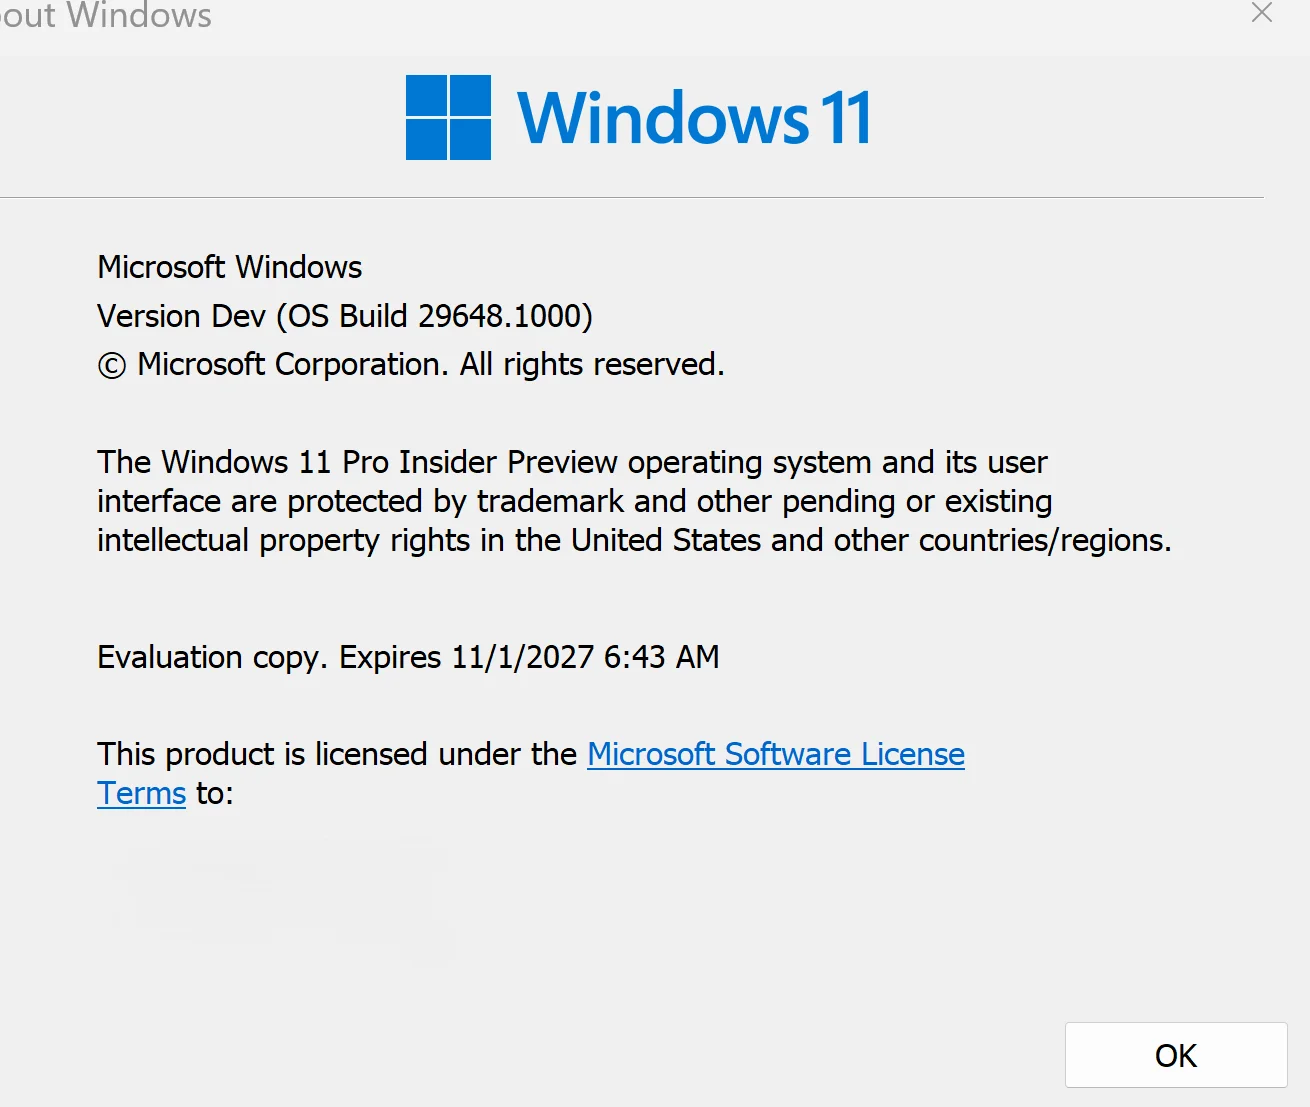Click the OK button

1176,1055
